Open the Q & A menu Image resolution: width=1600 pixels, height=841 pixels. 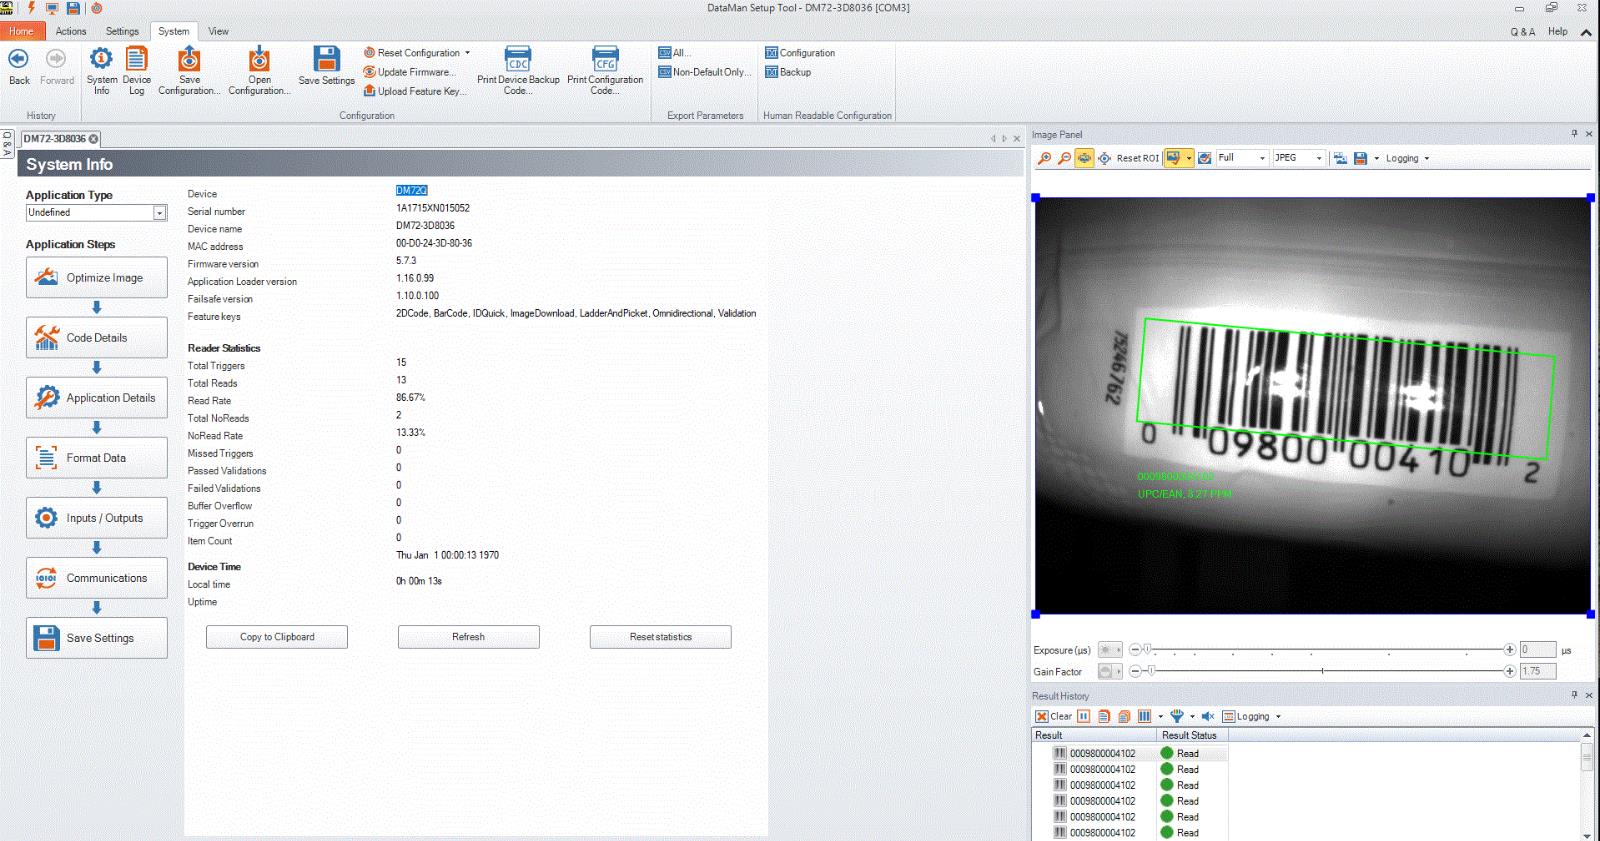tap(1522, 32)
